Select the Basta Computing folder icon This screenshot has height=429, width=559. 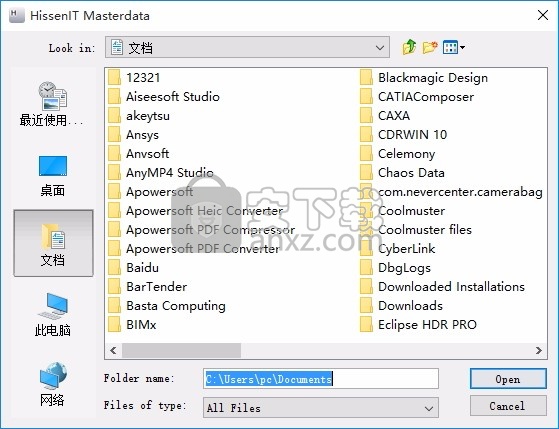pos(114,306)
